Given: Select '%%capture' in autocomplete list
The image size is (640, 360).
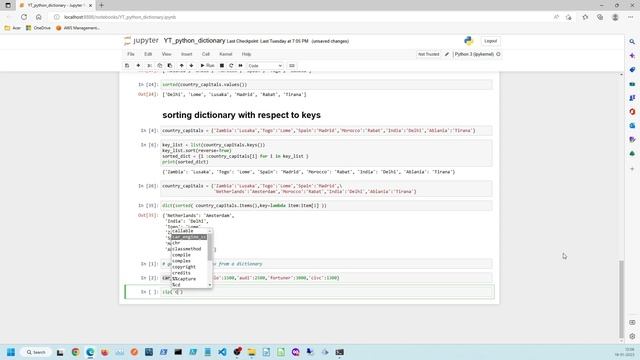Looking at the screenshot, I should tap(184, 279).
